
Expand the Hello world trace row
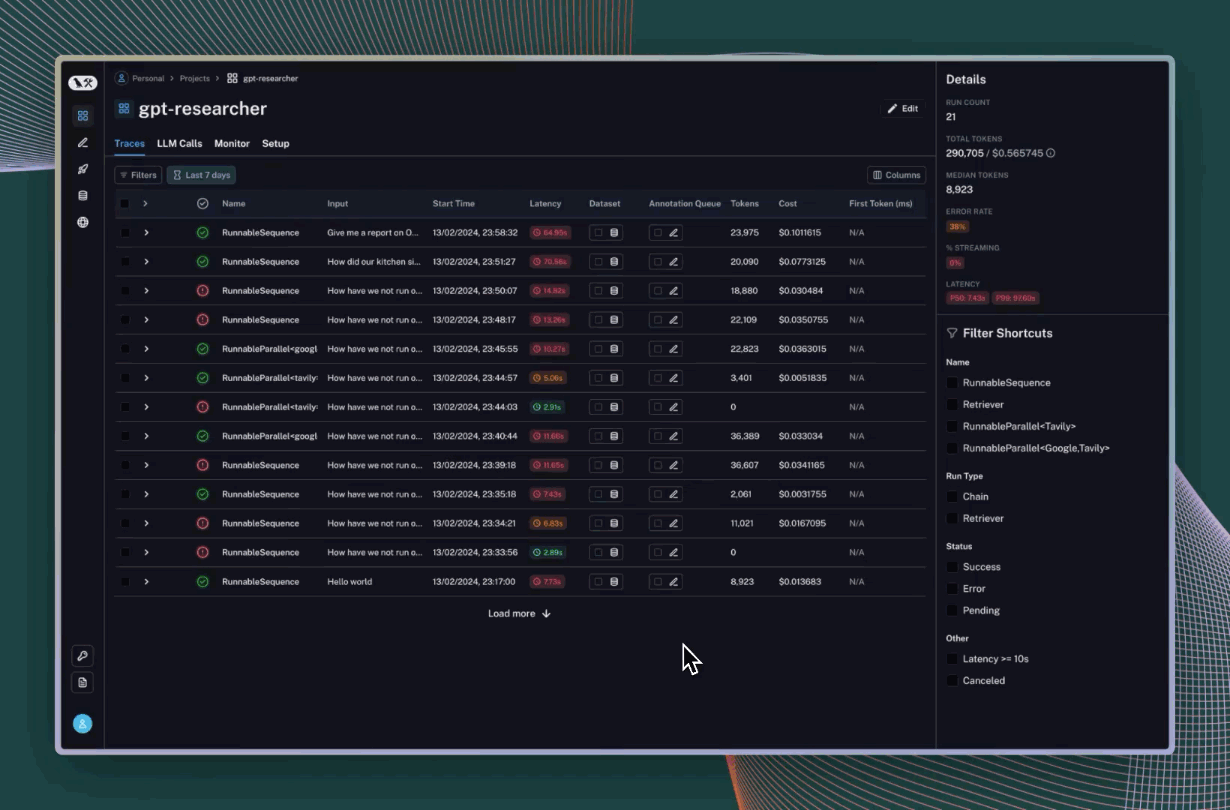click(x=146, y=582)
